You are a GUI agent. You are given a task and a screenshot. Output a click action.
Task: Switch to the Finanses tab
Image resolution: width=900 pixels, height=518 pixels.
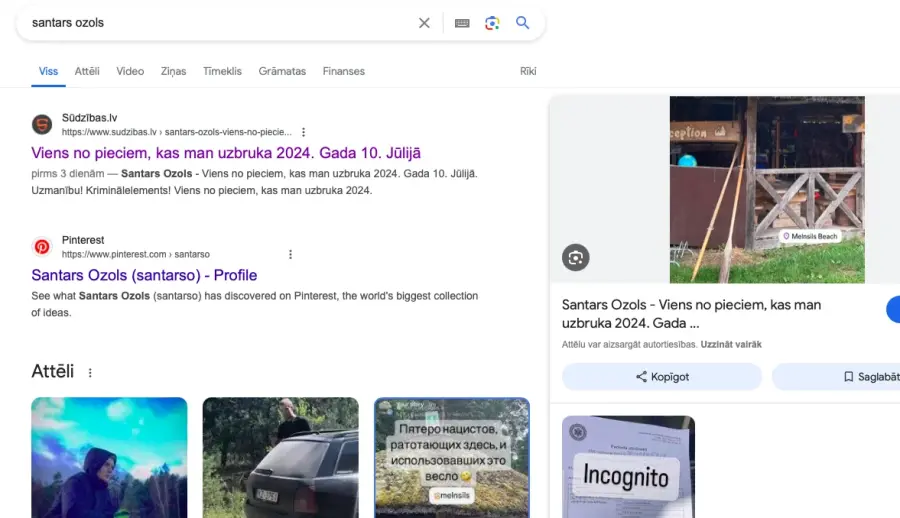coord(344,71)
